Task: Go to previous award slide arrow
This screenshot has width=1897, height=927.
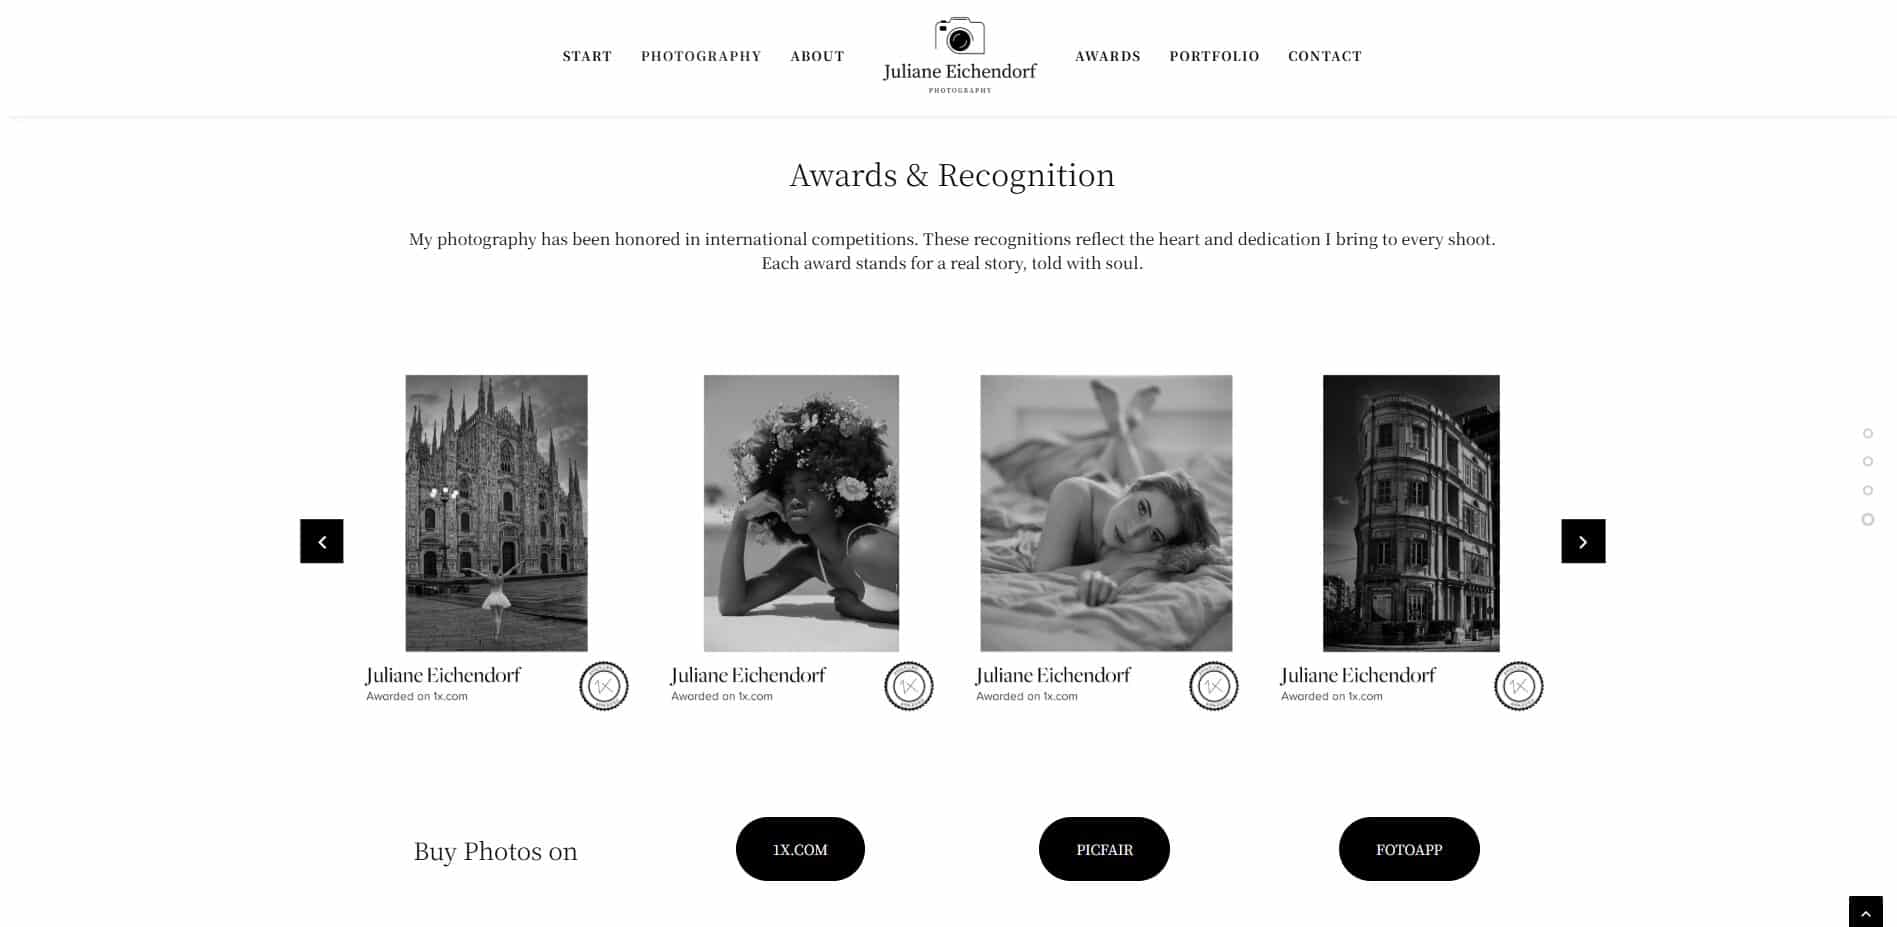Action: (322, 541)
